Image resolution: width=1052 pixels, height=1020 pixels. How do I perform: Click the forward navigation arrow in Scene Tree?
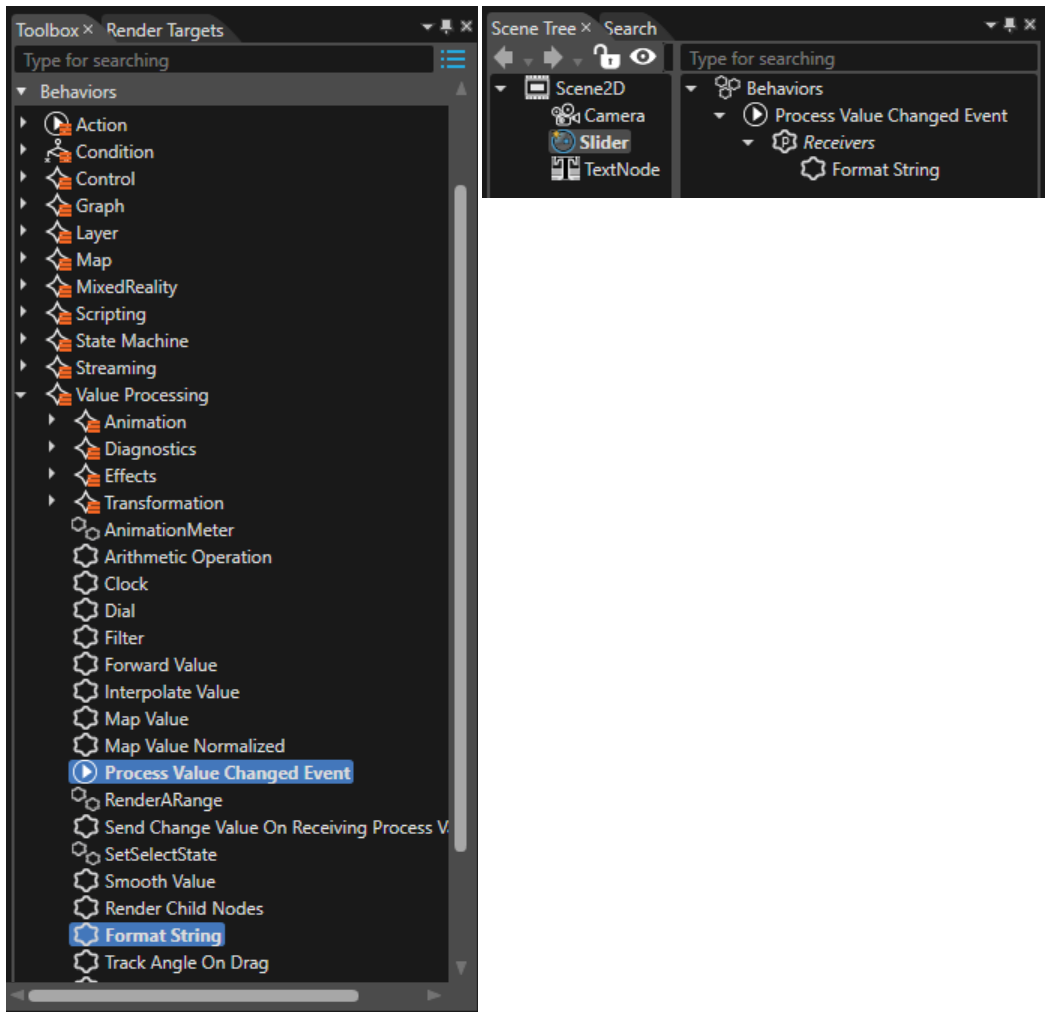pos(553,58)
